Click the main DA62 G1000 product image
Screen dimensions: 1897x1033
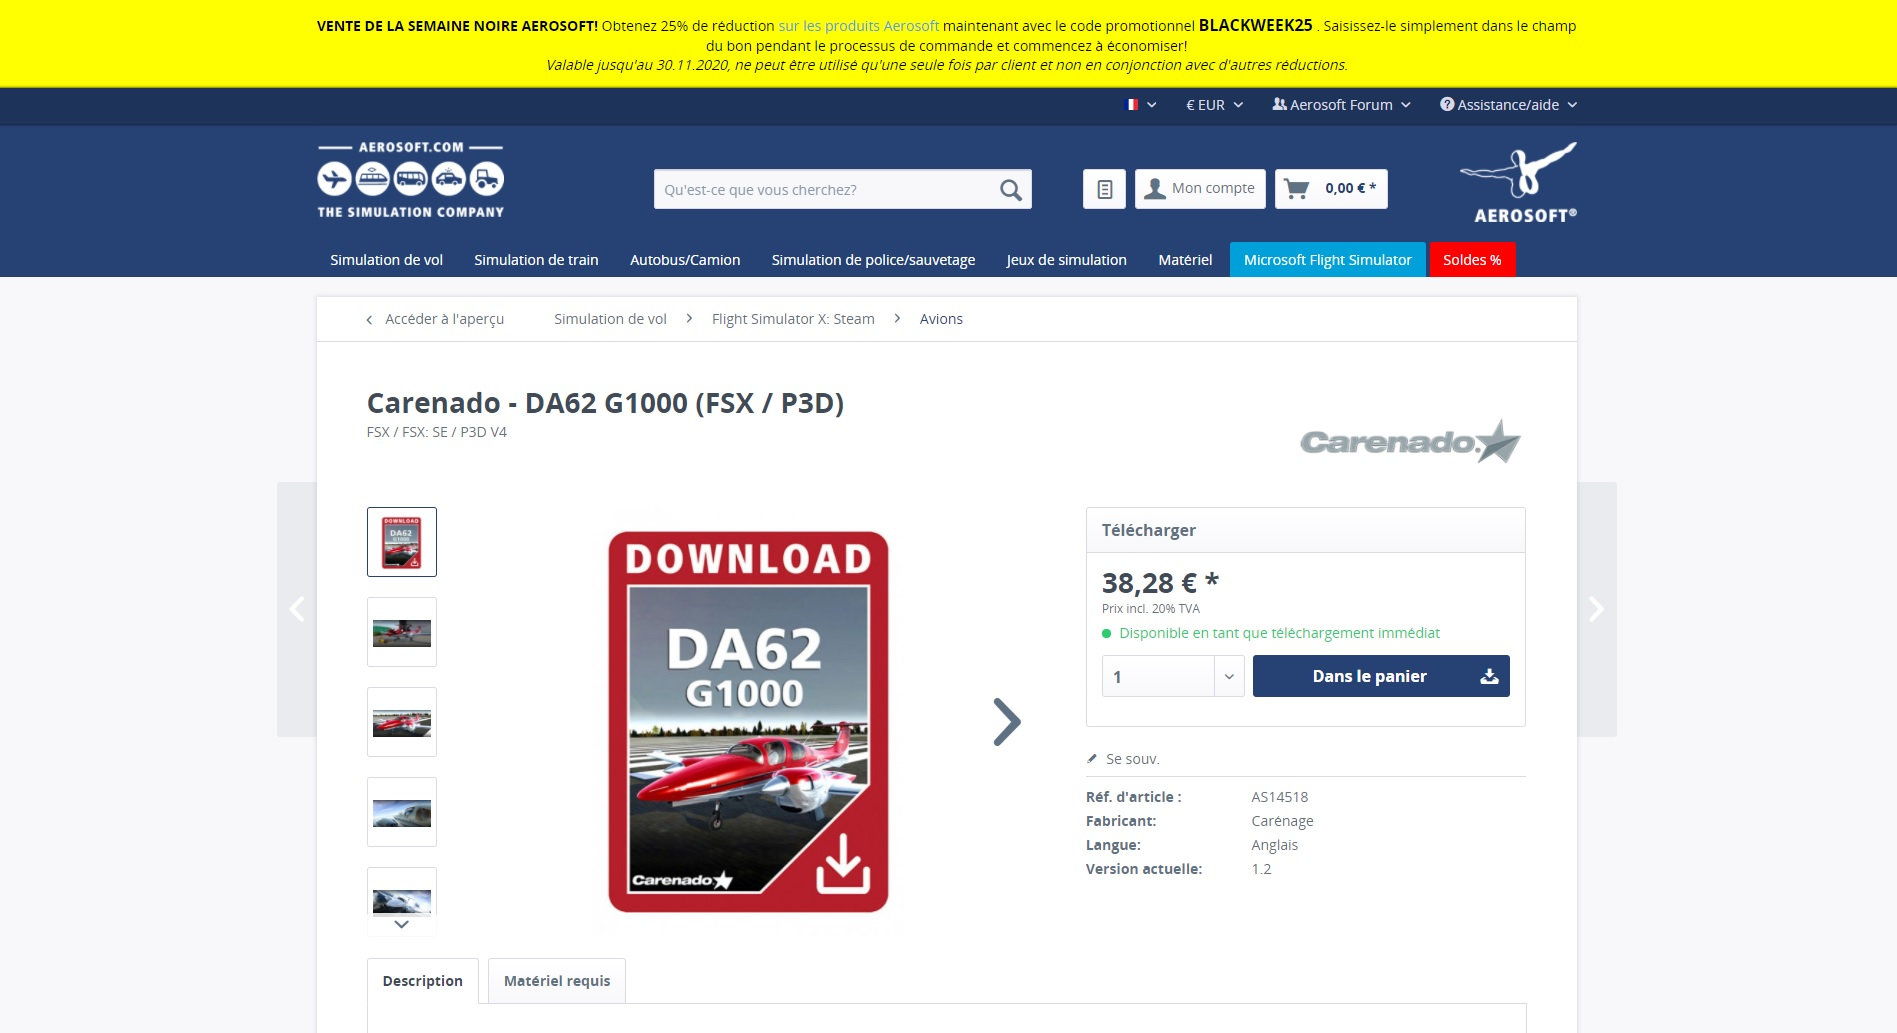pos(748,721)
